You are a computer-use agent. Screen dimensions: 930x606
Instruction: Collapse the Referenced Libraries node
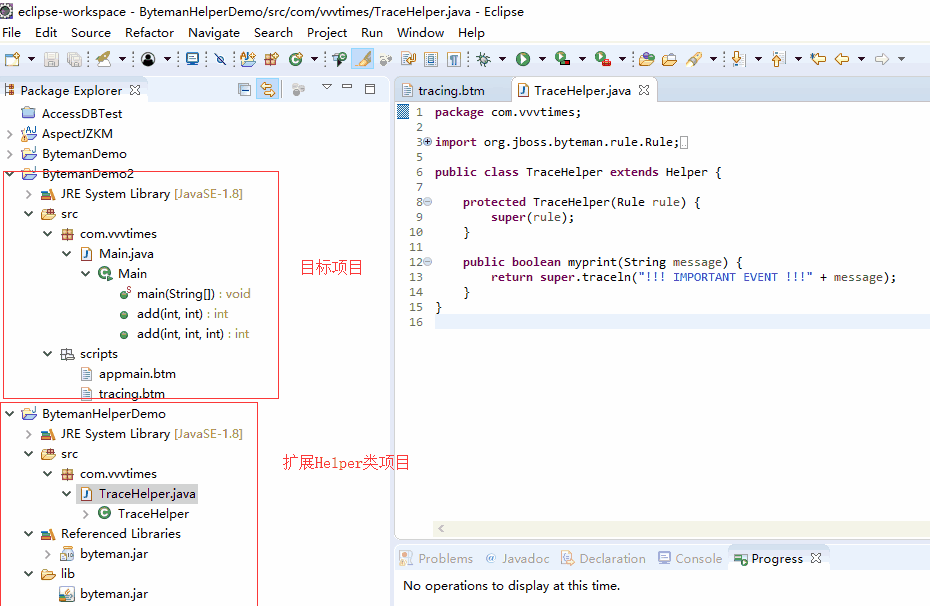pos(28,534)
